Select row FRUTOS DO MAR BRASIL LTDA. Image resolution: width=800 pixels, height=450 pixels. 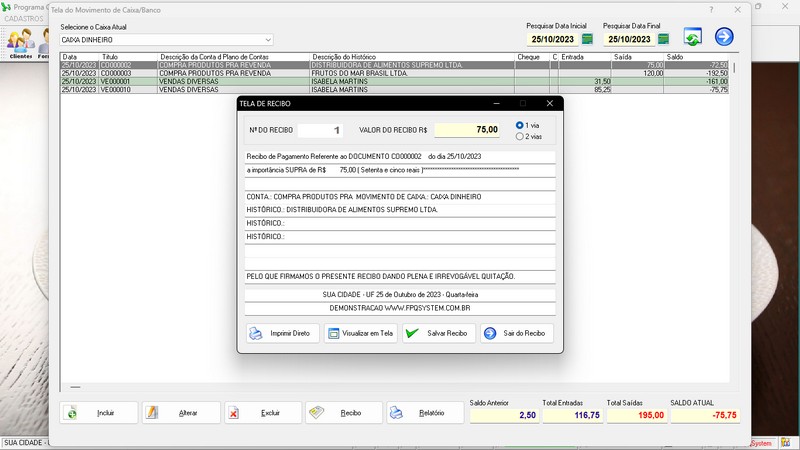[x=394, y=73]
